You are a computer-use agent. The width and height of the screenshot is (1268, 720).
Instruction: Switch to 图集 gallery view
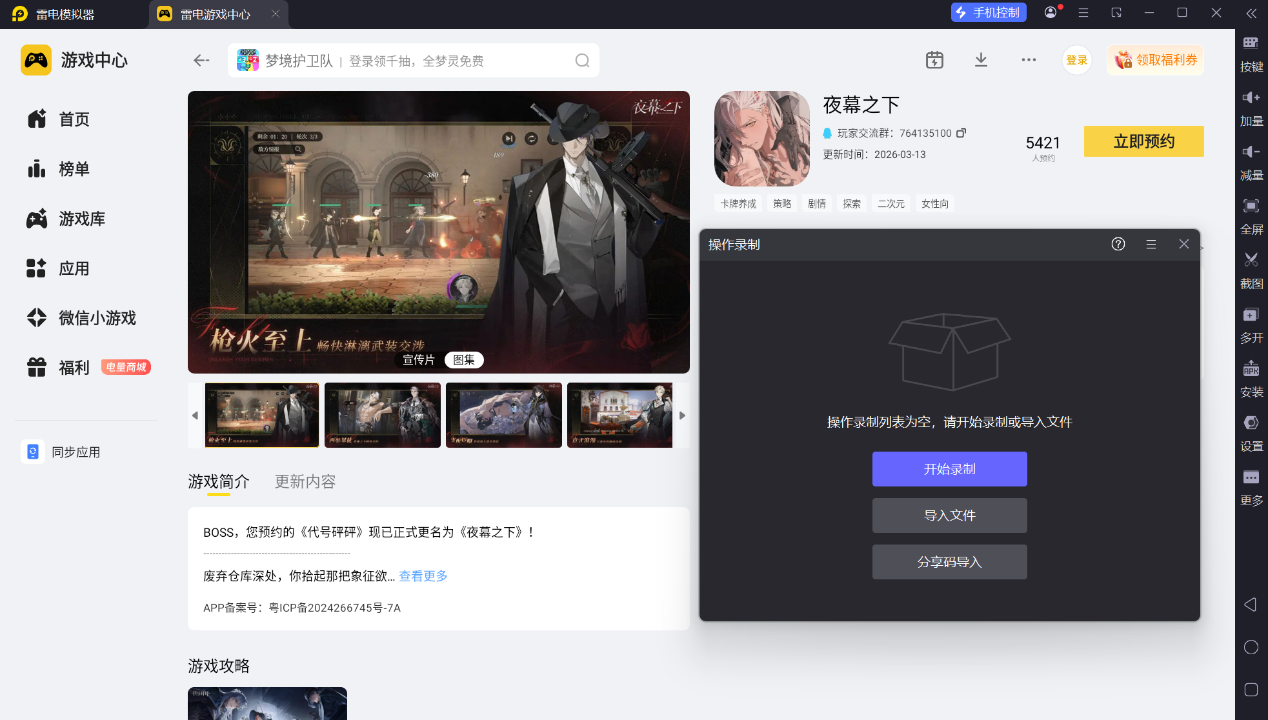click(464, 360)
